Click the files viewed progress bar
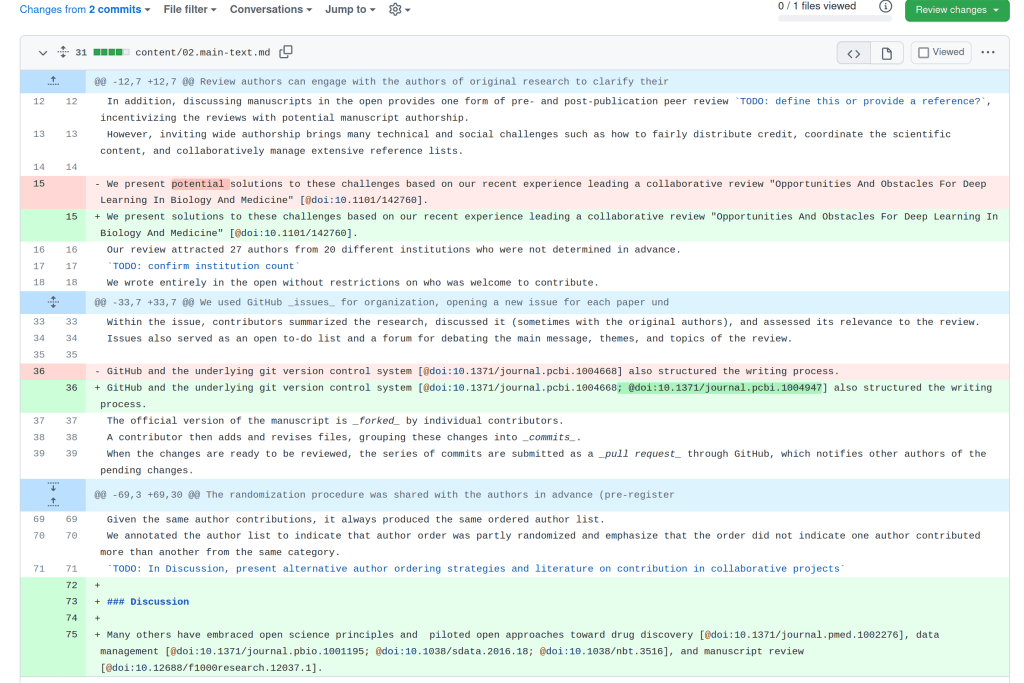Image resolution: width=1024 pixels, height=683 pixels. [834, 18]
